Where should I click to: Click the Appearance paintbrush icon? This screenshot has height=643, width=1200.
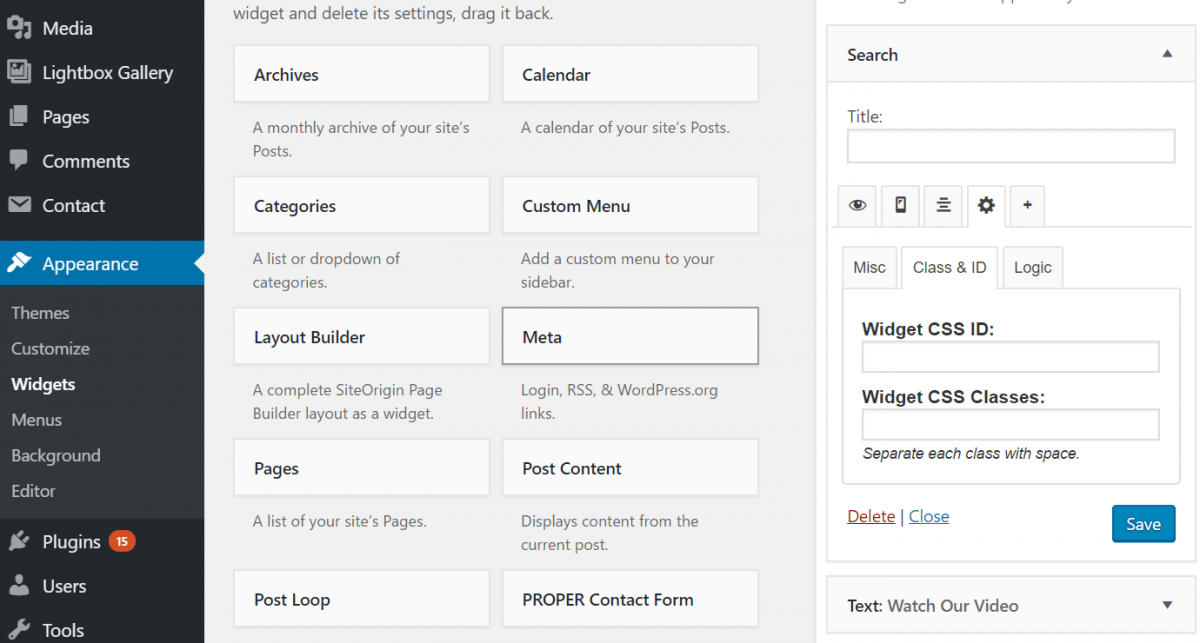point(21,263)
